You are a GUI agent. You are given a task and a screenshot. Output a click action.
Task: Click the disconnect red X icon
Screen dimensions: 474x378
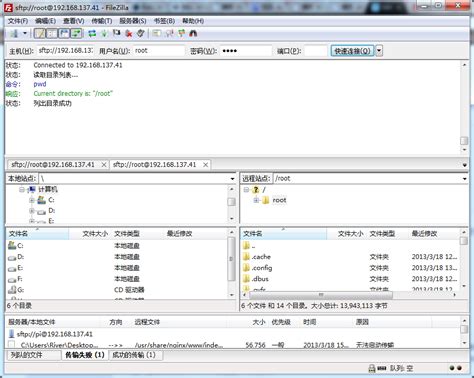pos(129,33)
